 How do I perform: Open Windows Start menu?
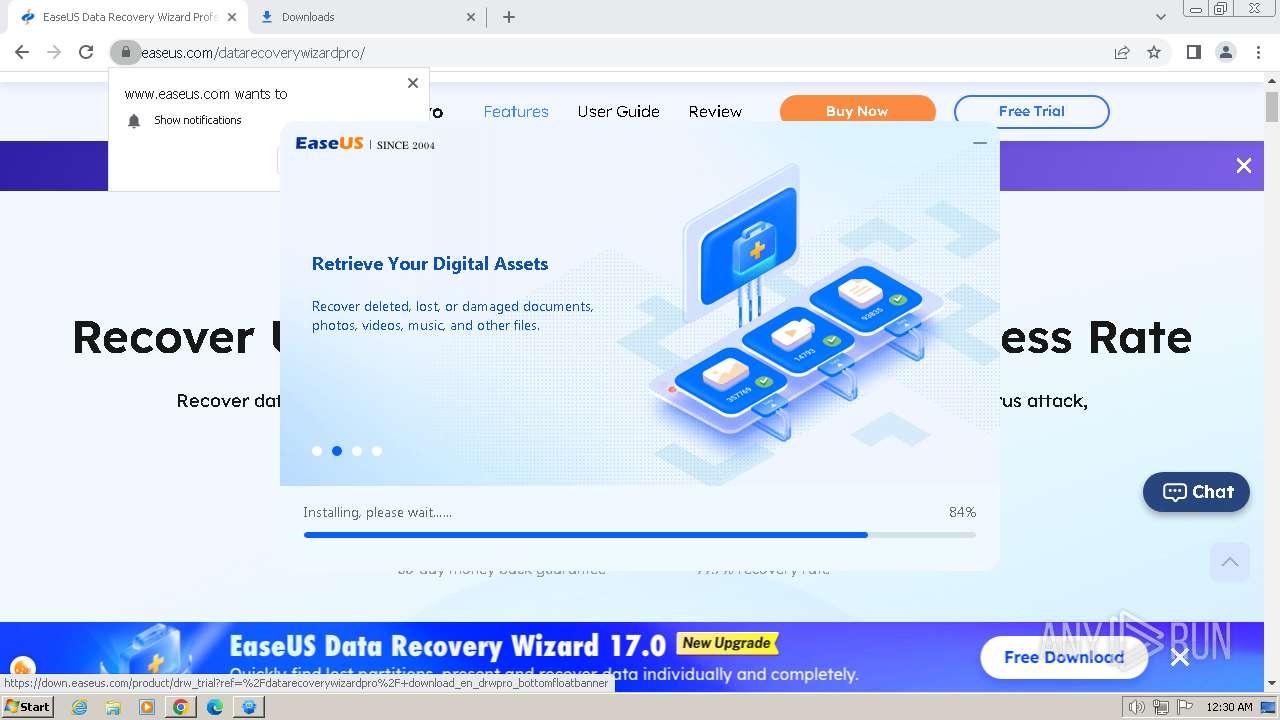click(x=28, y=707)
